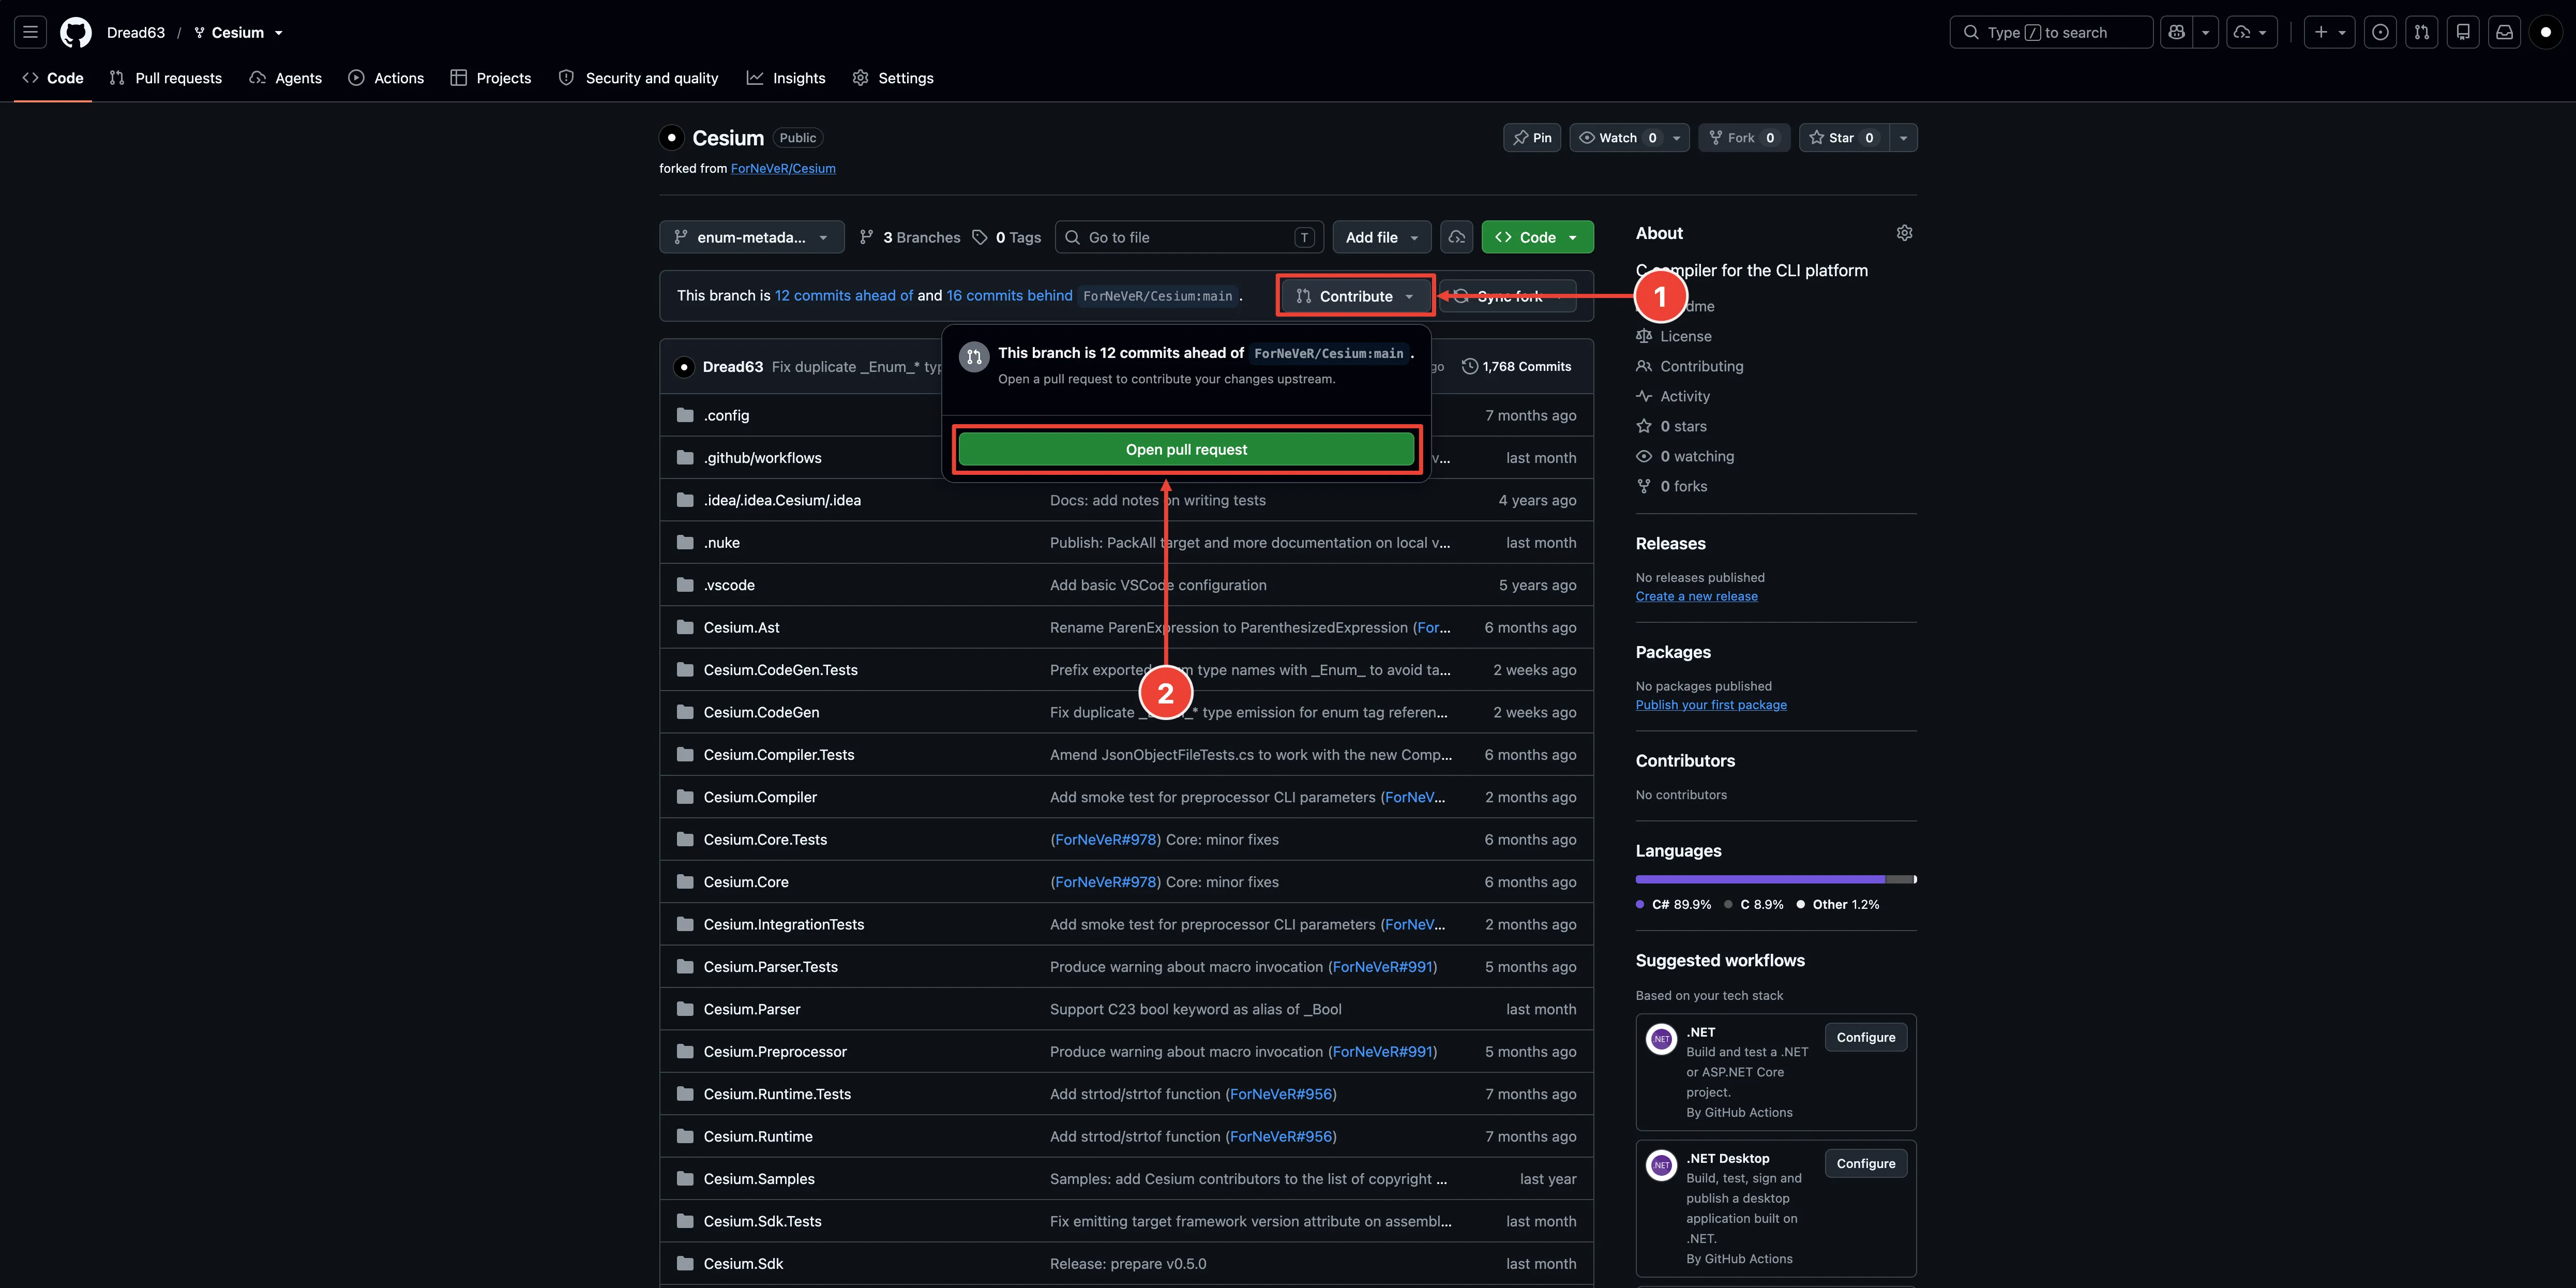Open the notifications inbox icon
Image resolution: width=2576 pixels, height=1288 pixels.
[x=2504, y=32]
